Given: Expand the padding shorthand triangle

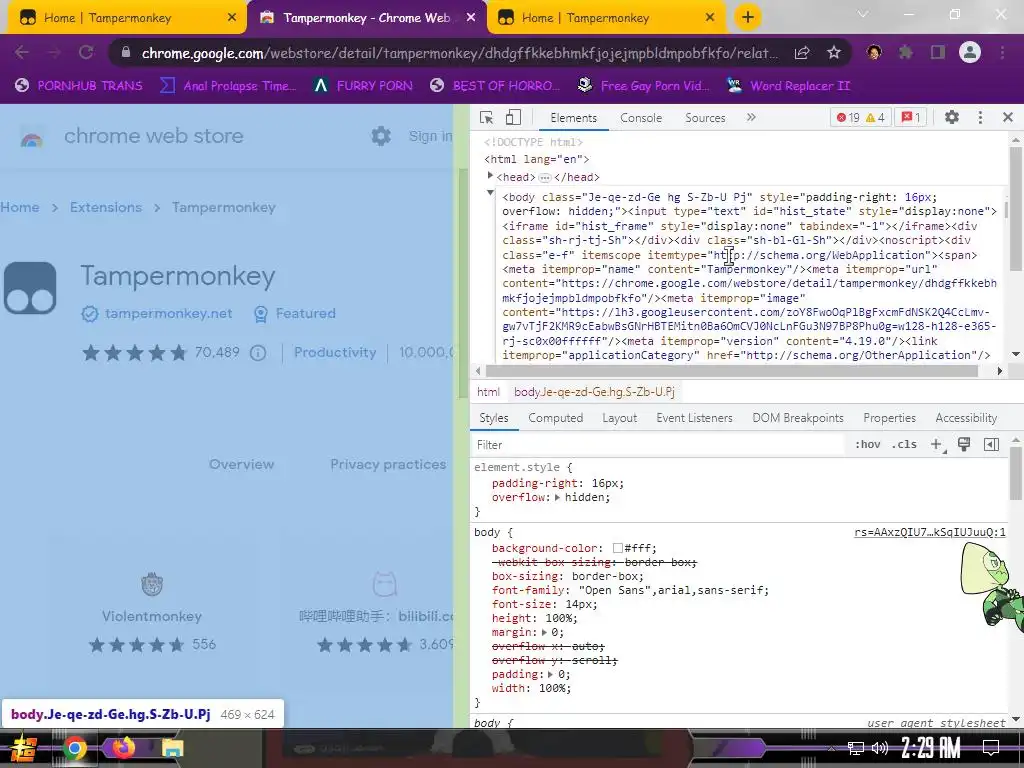Looking at the screenshot, I should (x=551, y=675).
